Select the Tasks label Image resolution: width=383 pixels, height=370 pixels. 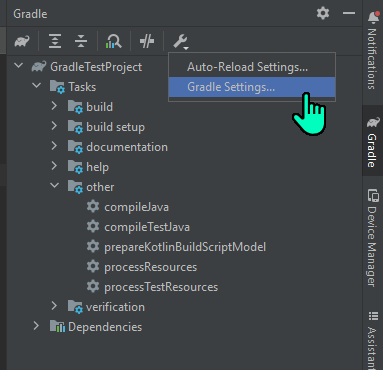82,87
